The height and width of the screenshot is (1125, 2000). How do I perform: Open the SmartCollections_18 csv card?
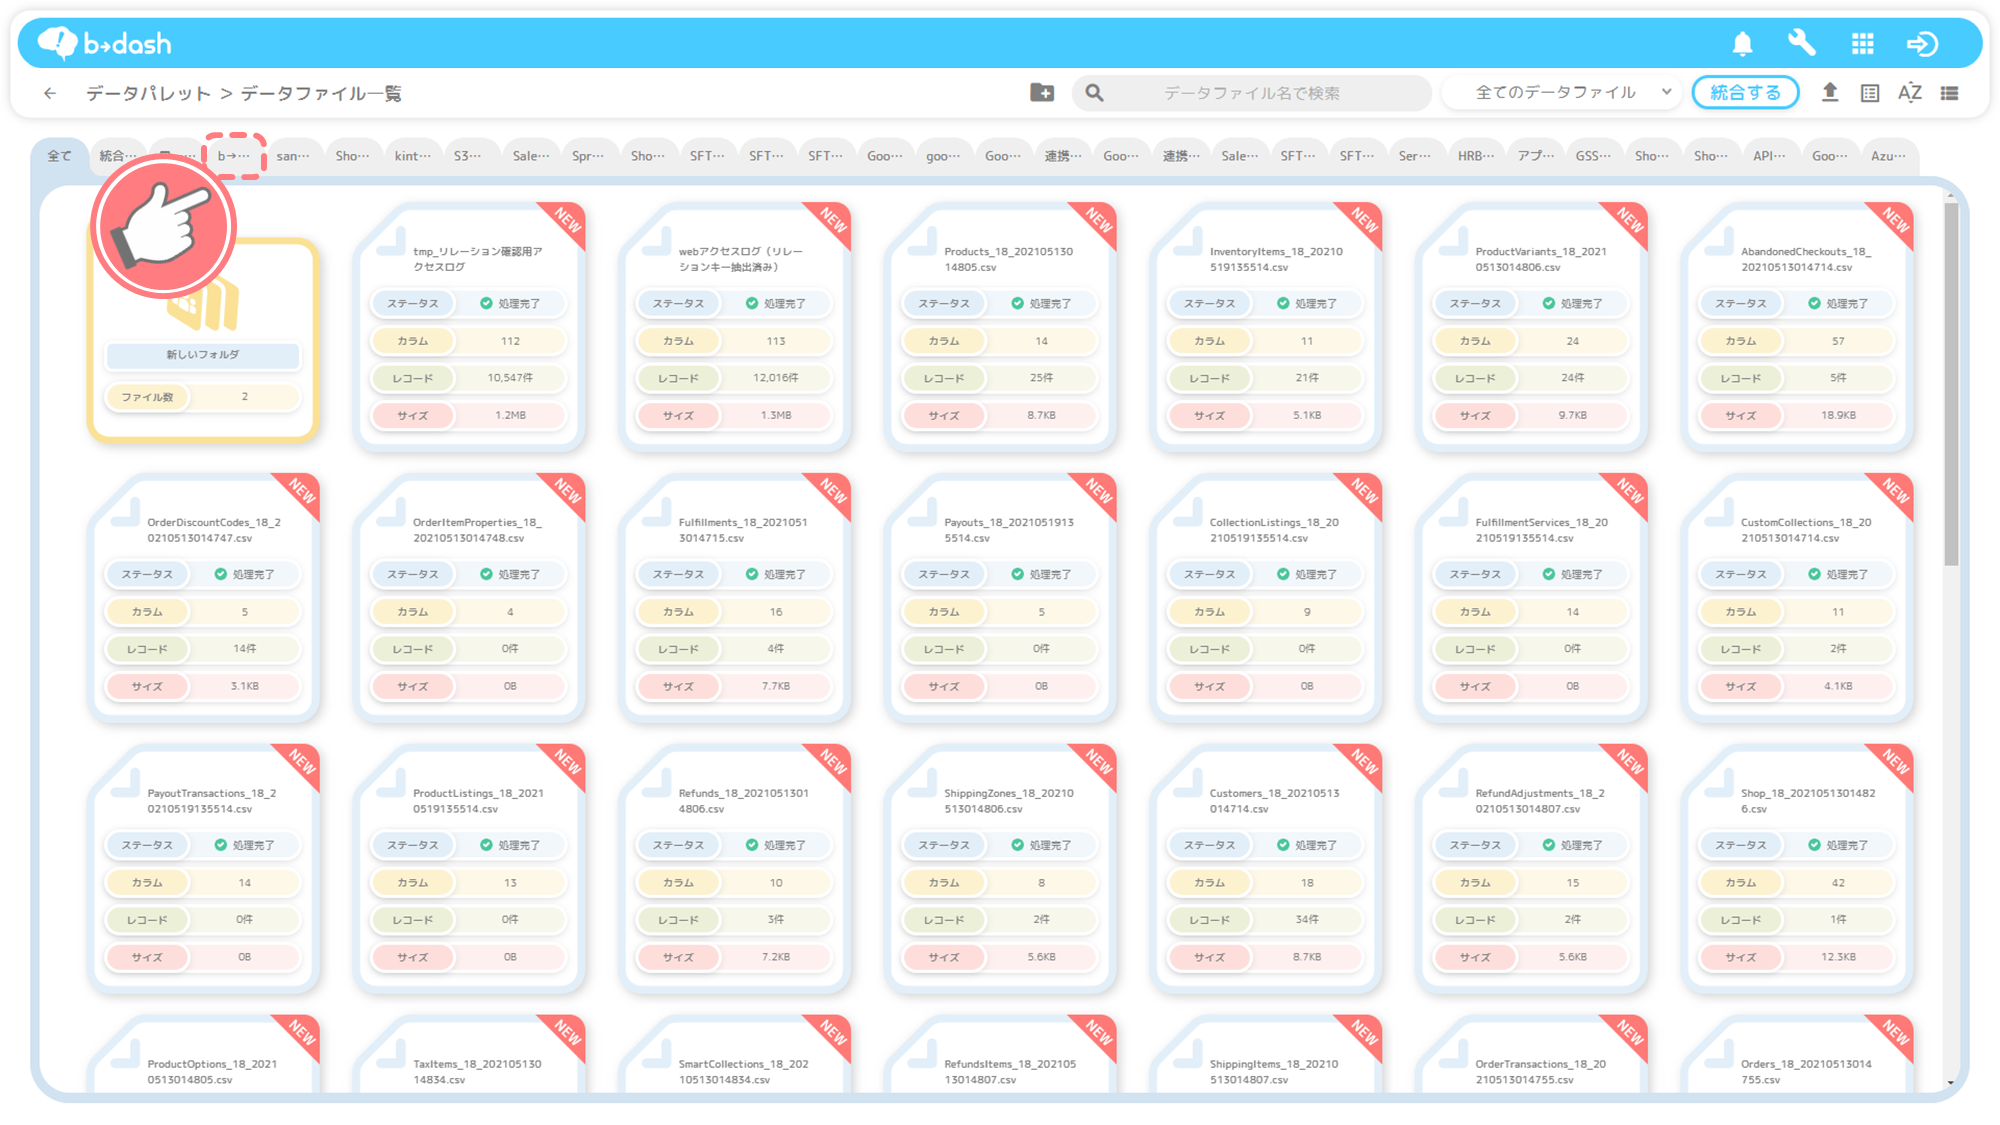pyautogui.click(x=735, y=1055)
